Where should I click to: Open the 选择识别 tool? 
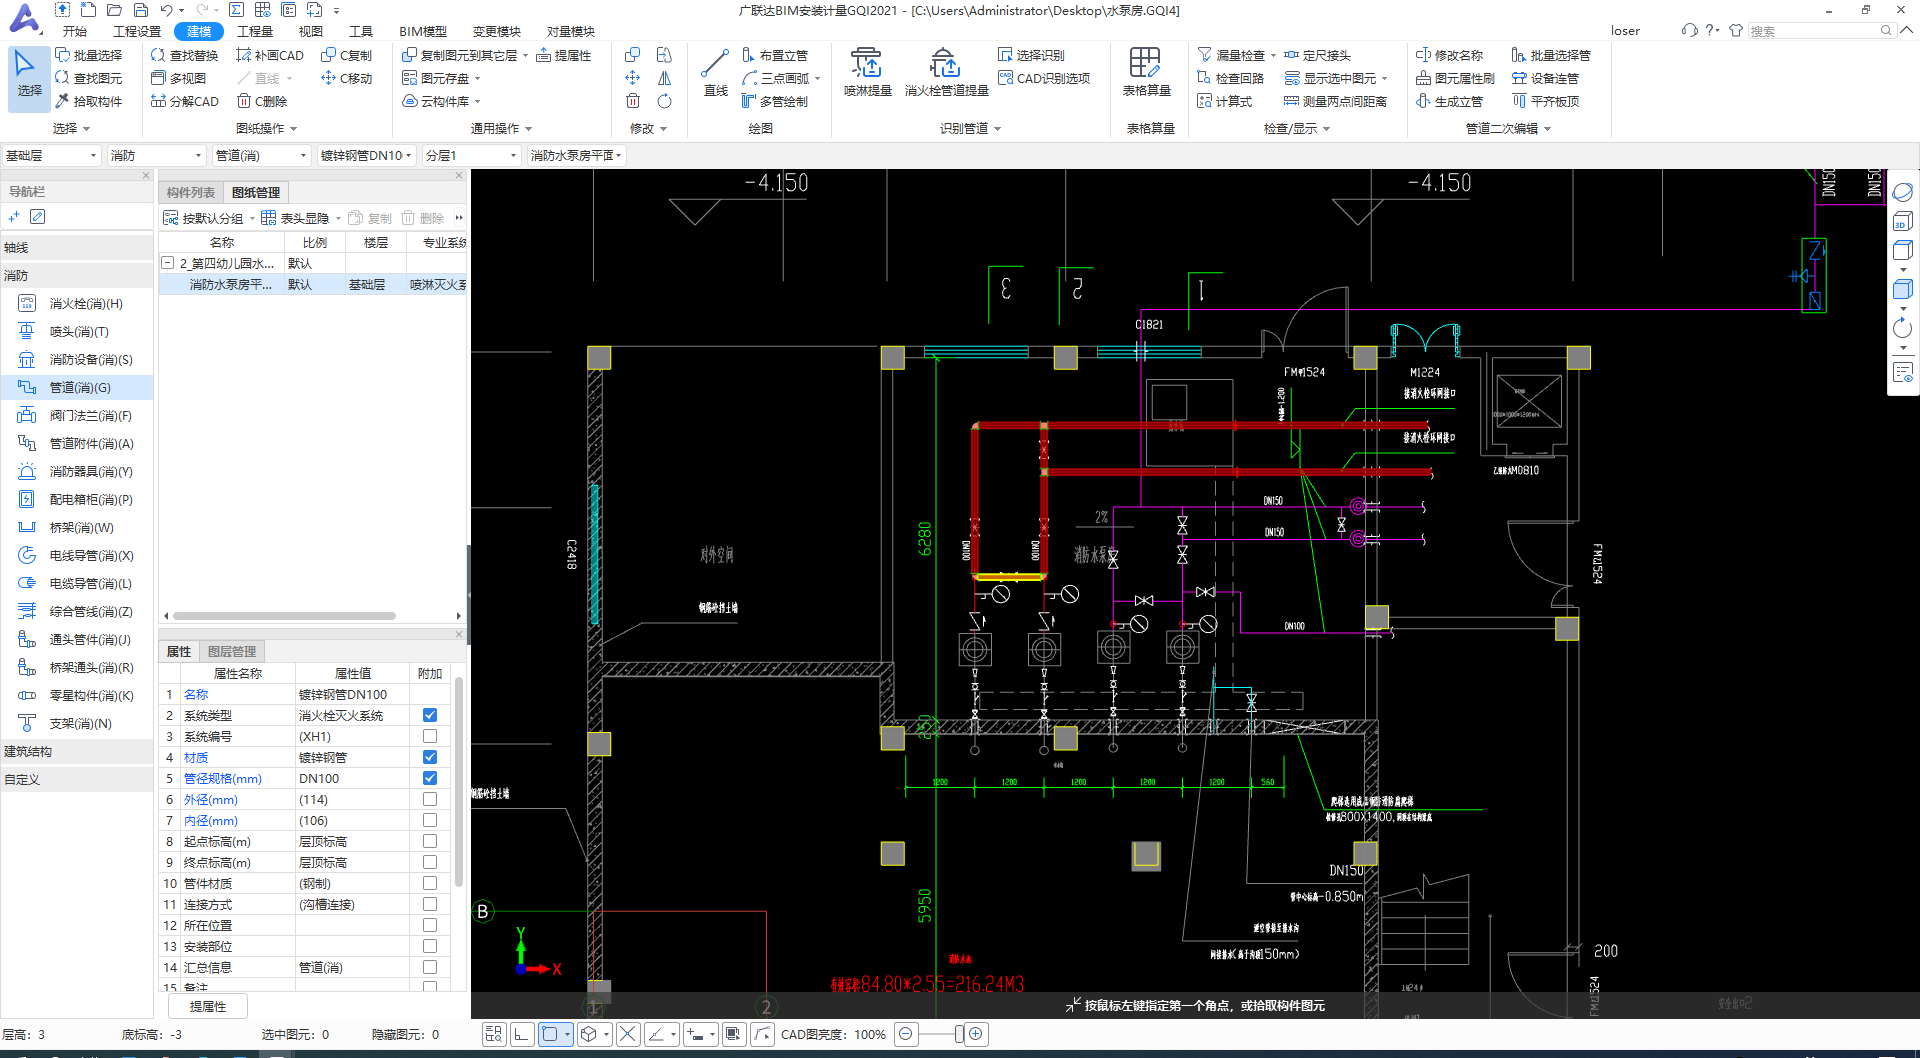point(1031,55)
